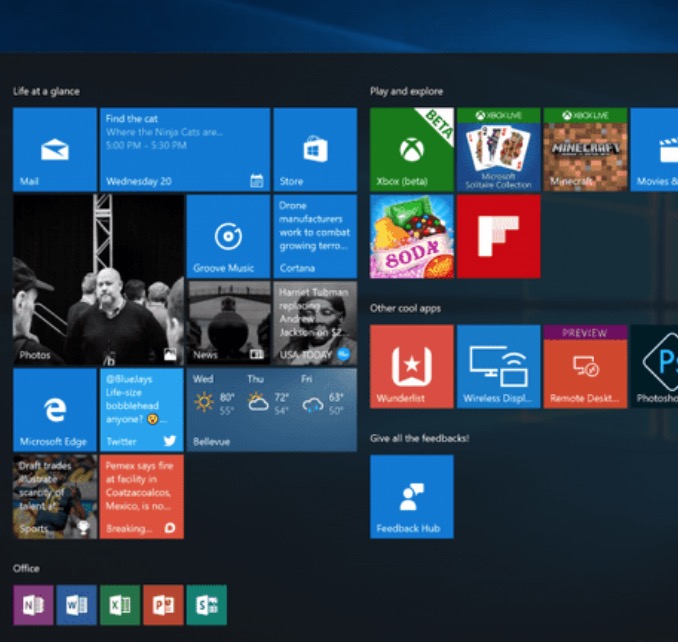The image size is (678, 642).
Task: Open the Feedback Hub tile
Action: click(411, 496)
